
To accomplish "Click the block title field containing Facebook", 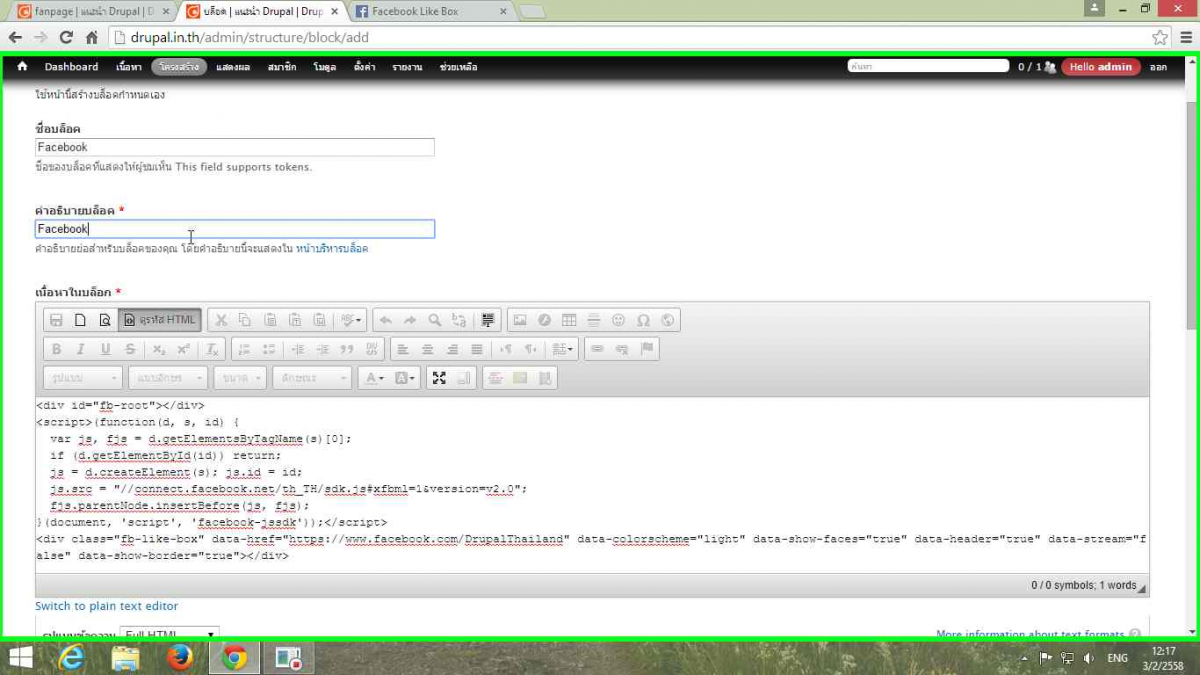I will tap(235, 147).
